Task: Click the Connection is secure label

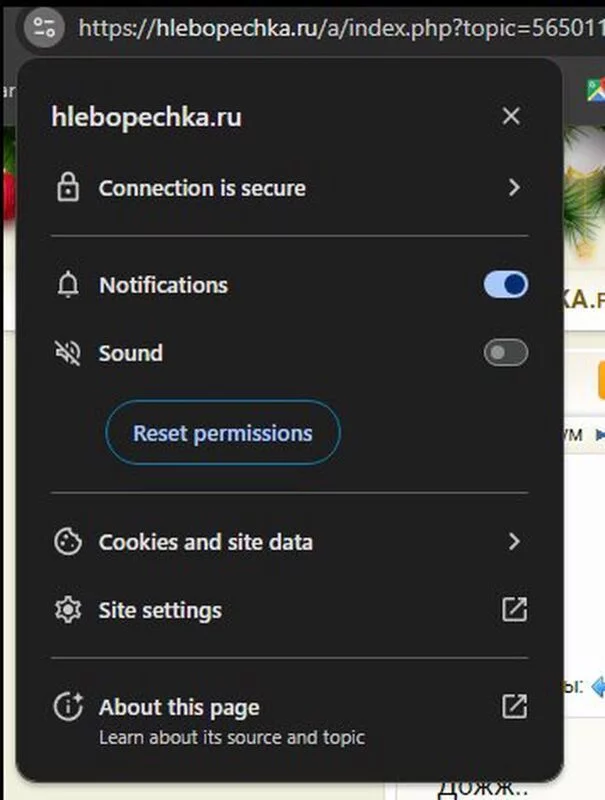Action: pyautogui.click(x=202, y=188)
